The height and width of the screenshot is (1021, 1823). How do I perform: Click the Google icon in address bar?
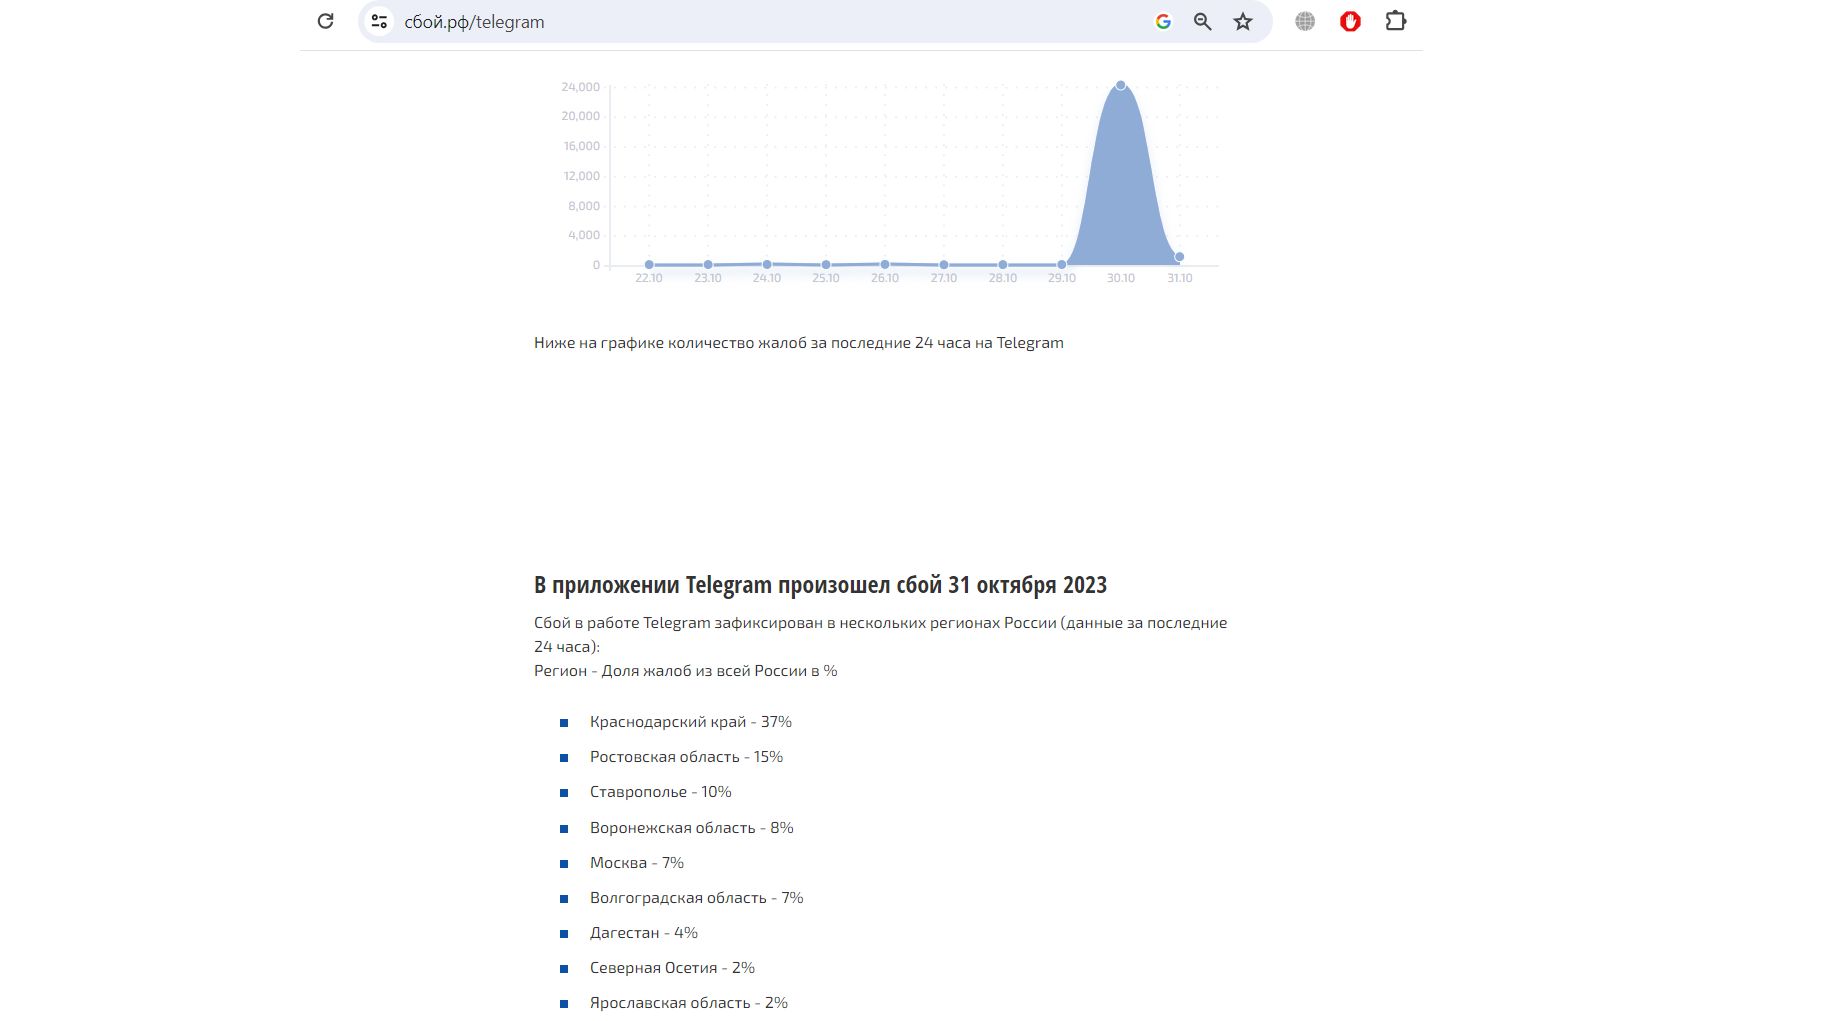pos(1163,21)
